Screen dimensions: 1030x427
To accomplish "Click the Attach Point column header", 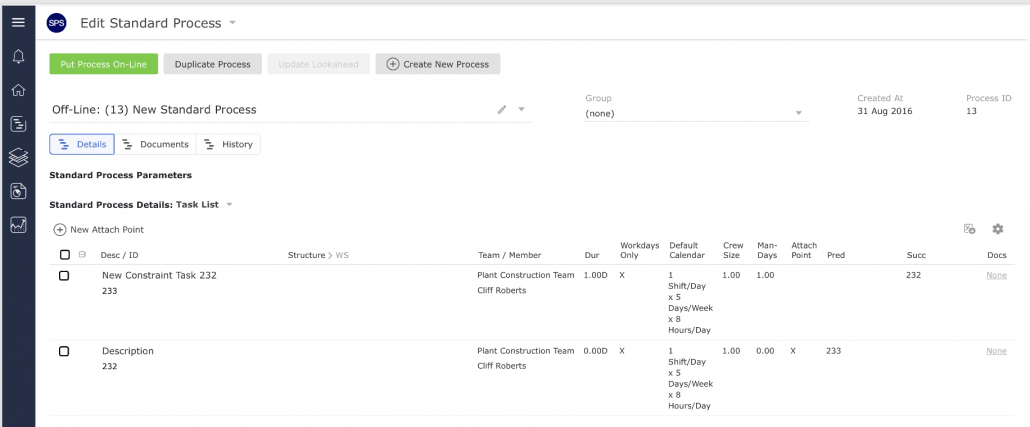I will [804, 250].
